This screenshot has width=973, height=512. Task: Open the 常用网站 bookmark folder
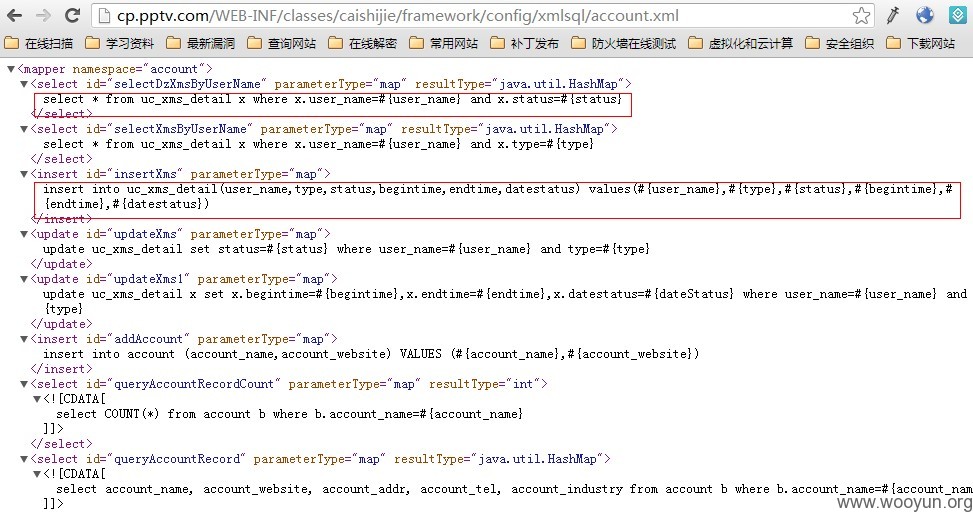(x=444, y=43)
